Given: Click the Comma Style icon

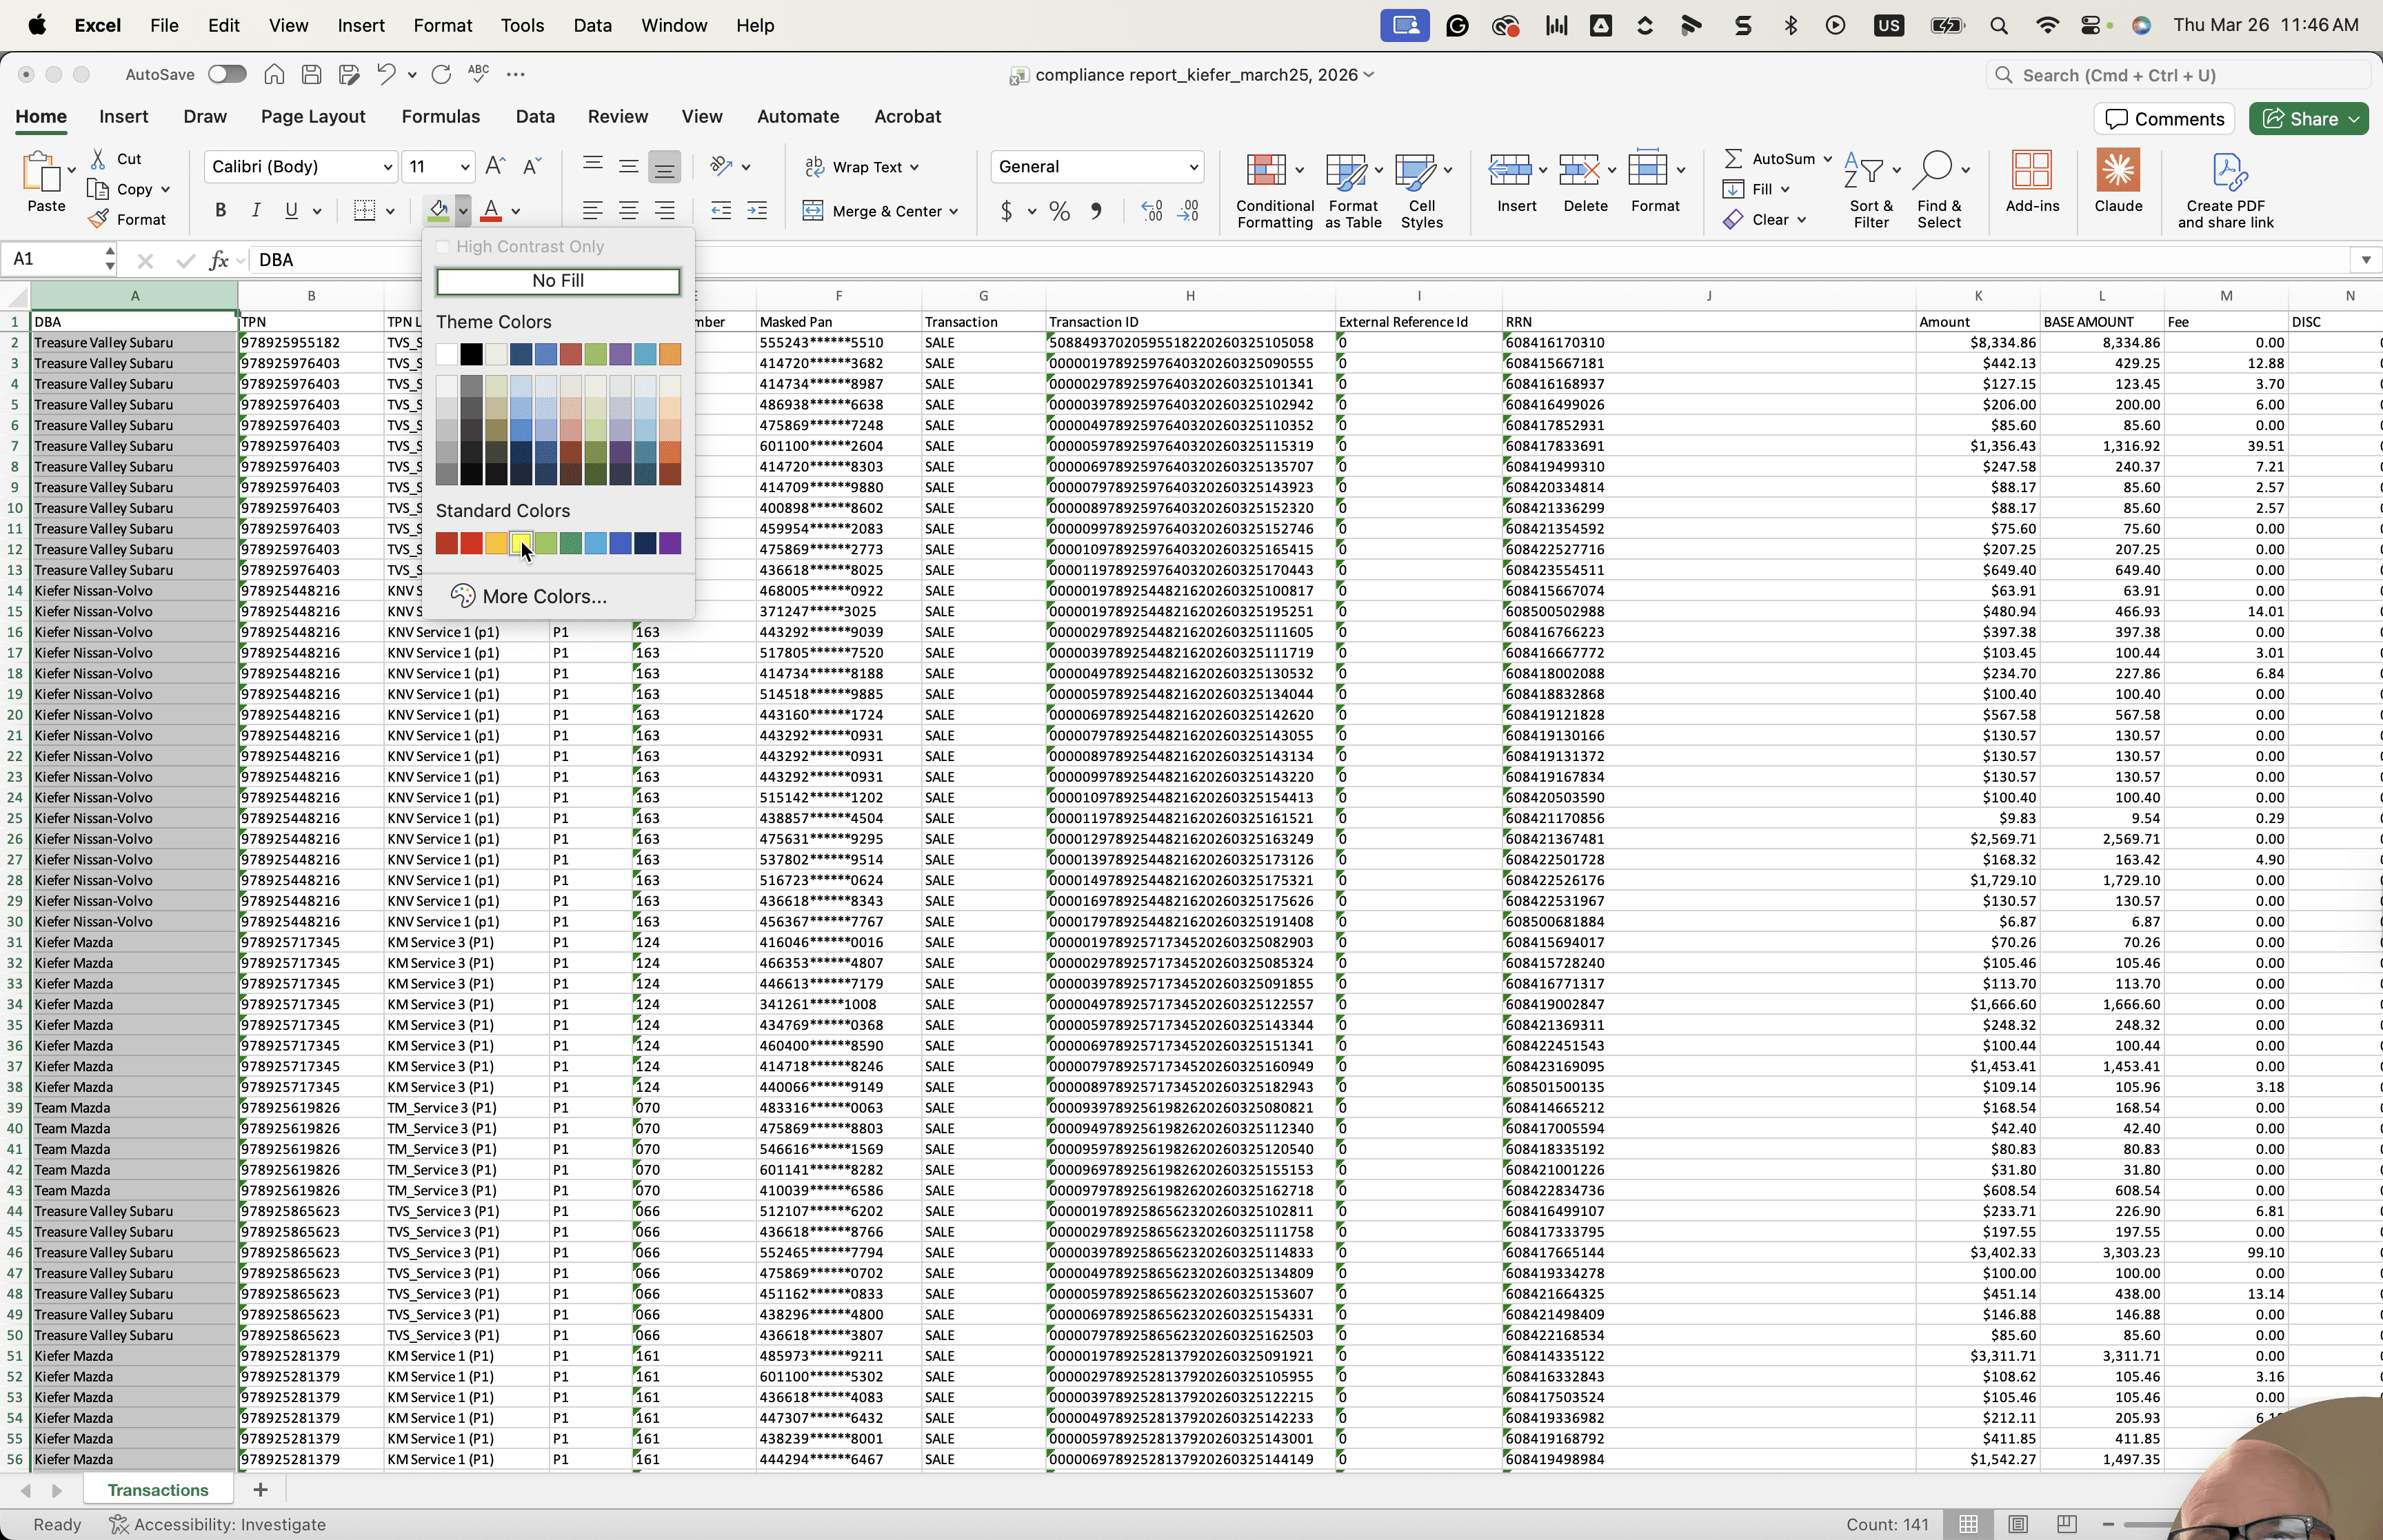Looking at the screenshot, I should coord(1097,211).
